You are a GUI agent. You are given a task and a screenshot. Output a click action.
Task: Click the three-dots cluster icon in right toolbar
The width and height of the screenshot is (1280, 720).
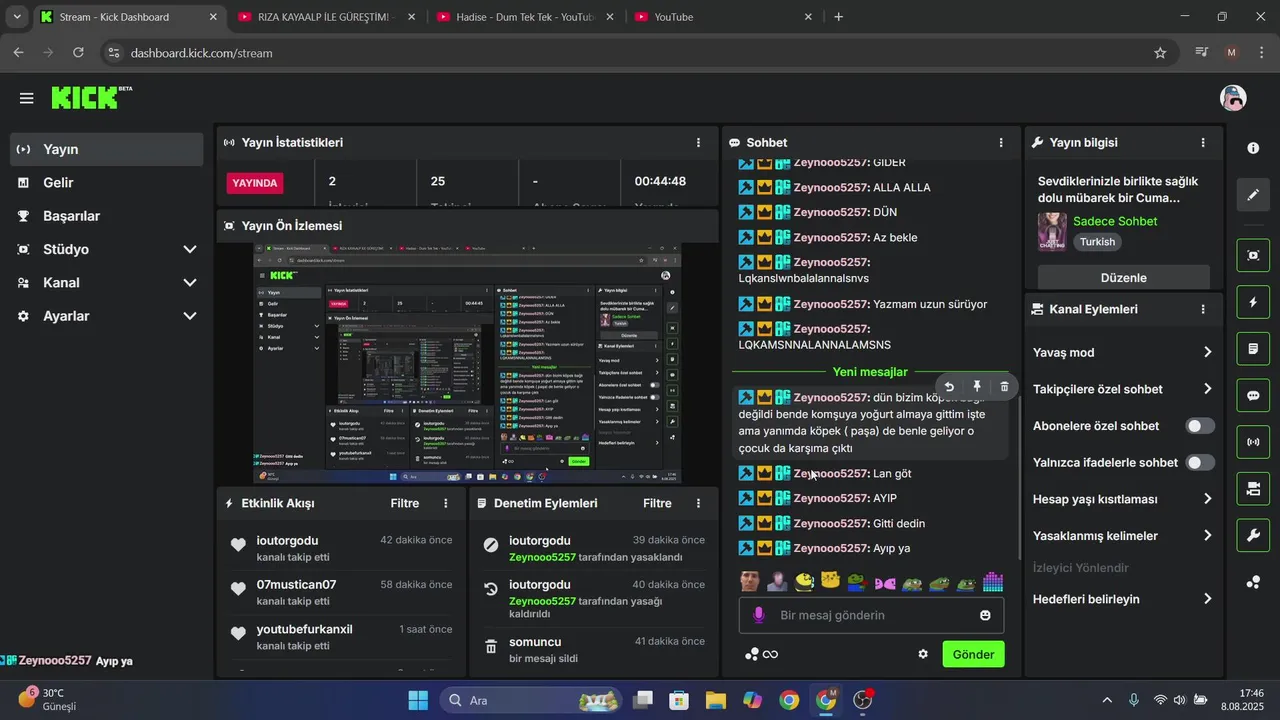pos(1253,582)
